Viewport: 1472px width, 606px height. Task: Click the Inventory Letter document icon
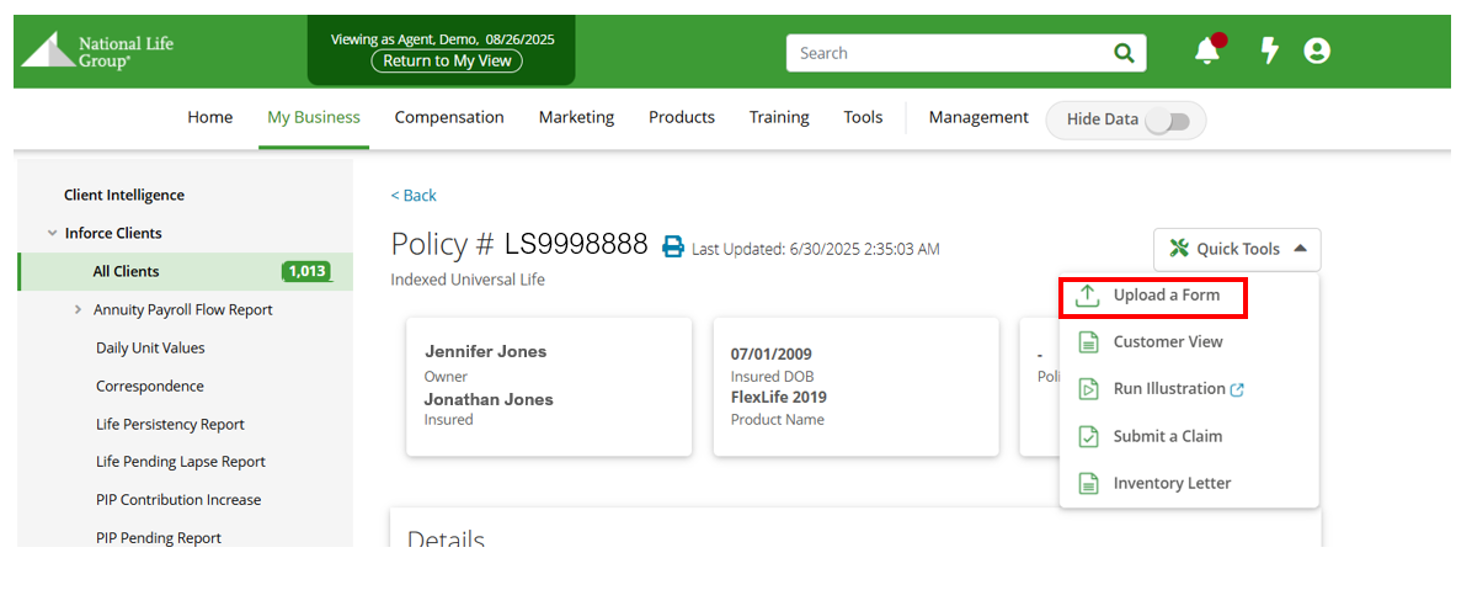[1088, 484]
